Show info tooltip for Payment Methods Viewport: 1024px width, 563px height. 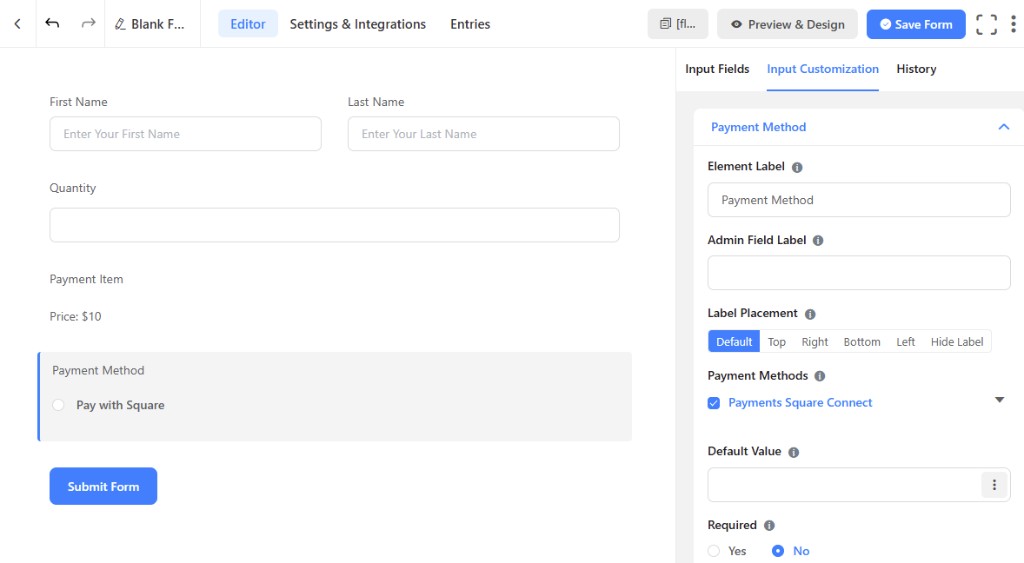[820, 376]
